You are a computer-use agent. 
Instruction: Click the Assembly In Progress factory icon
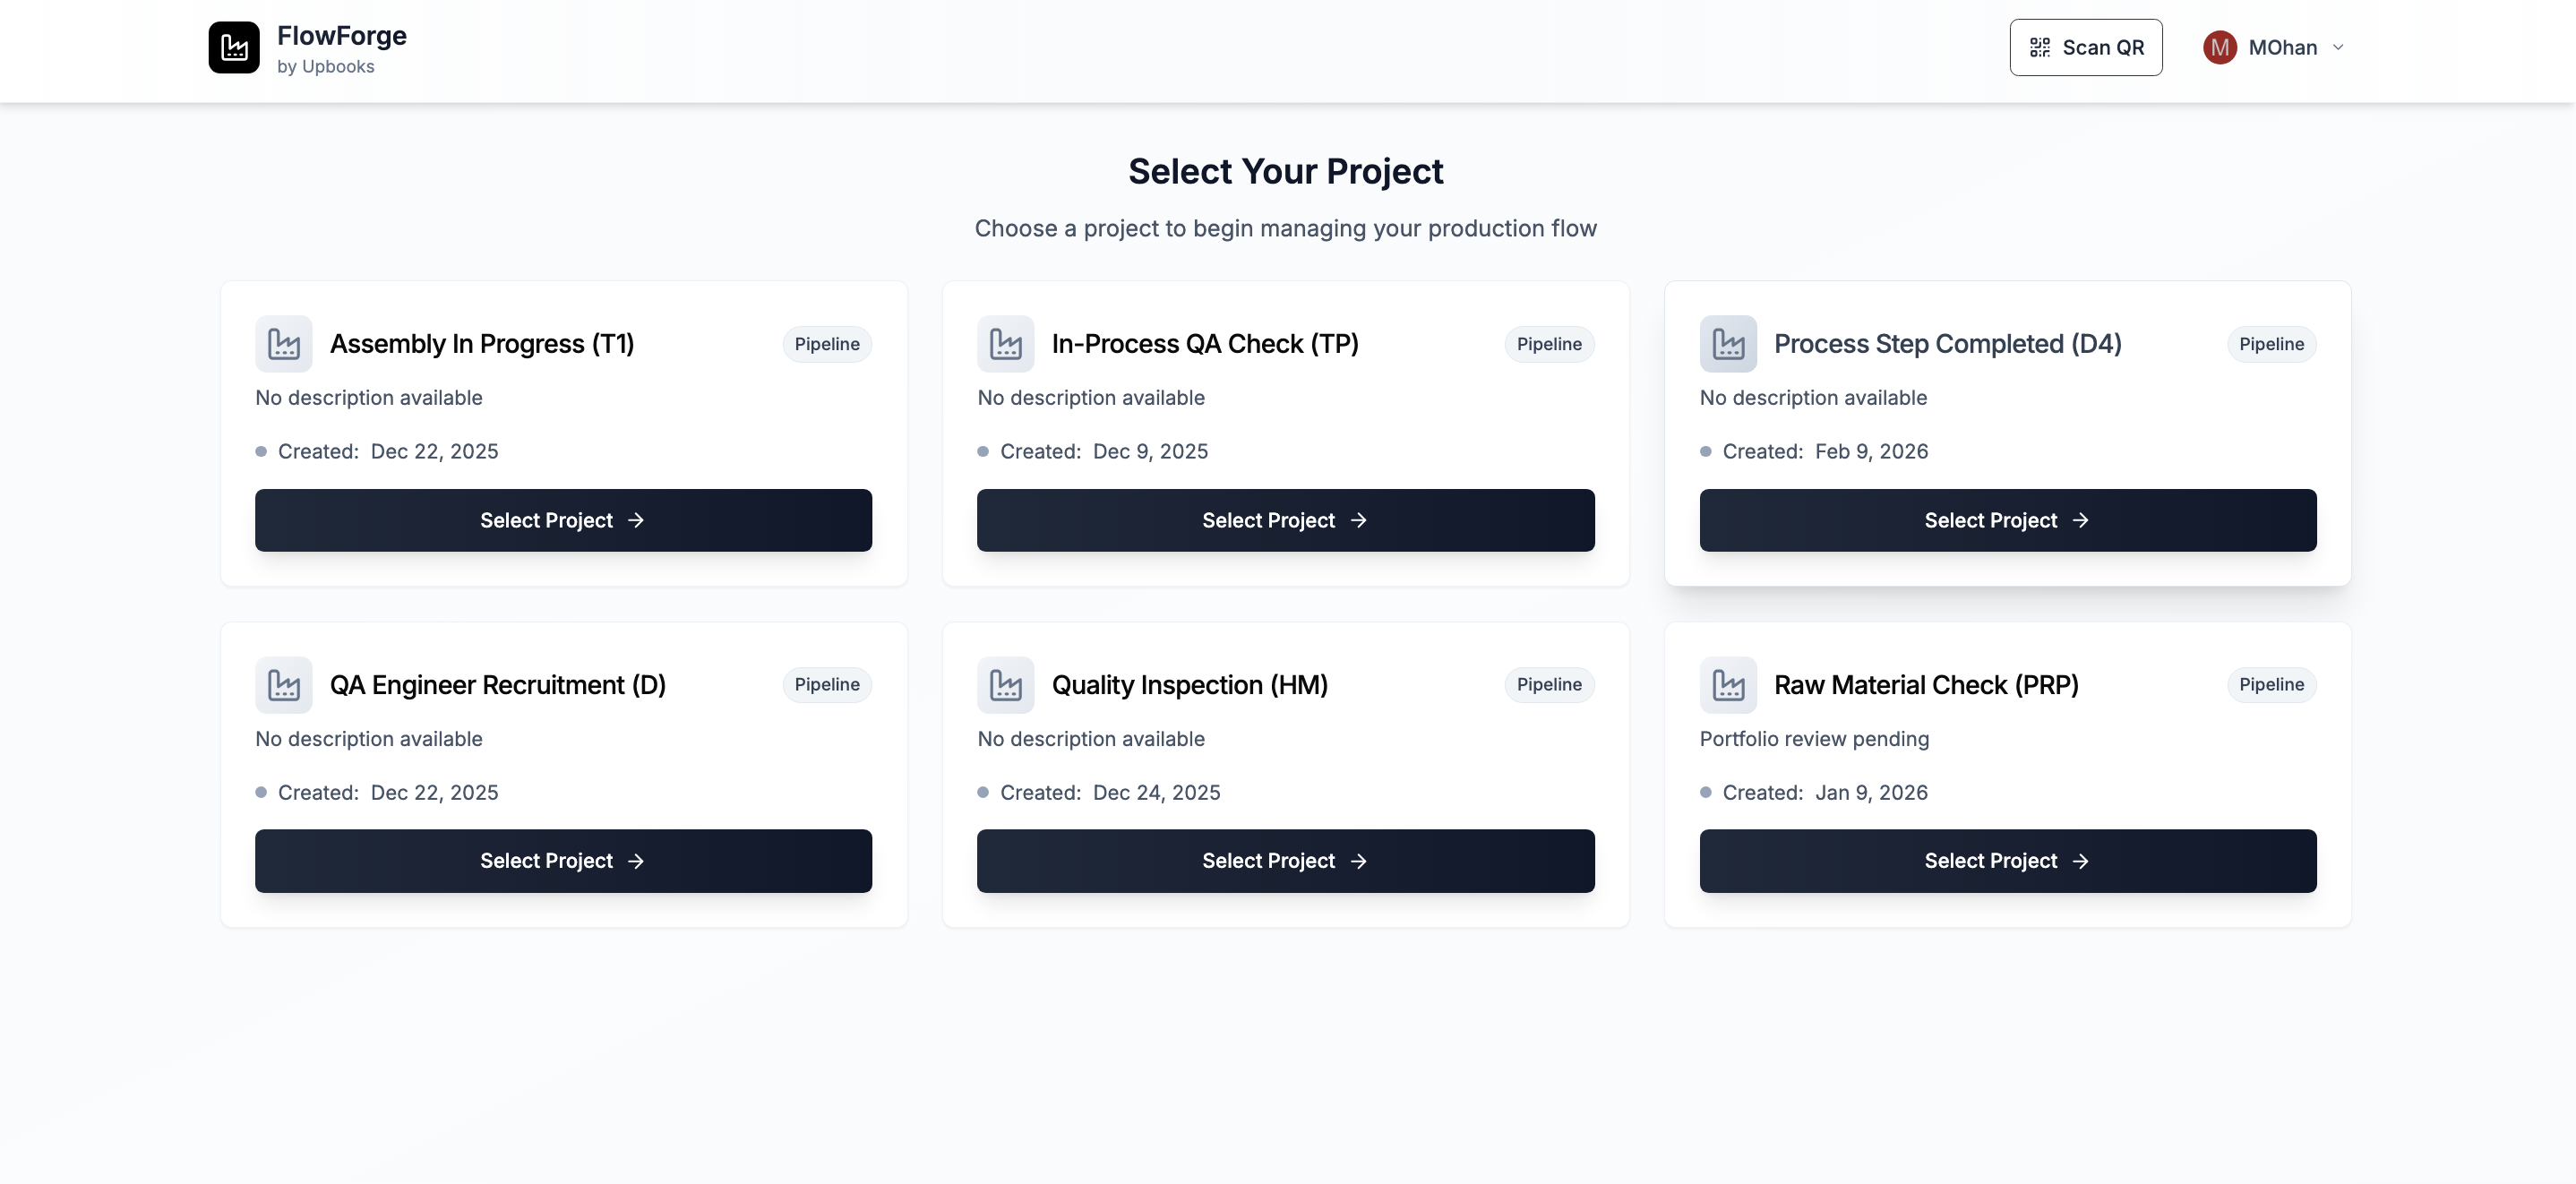284,344
